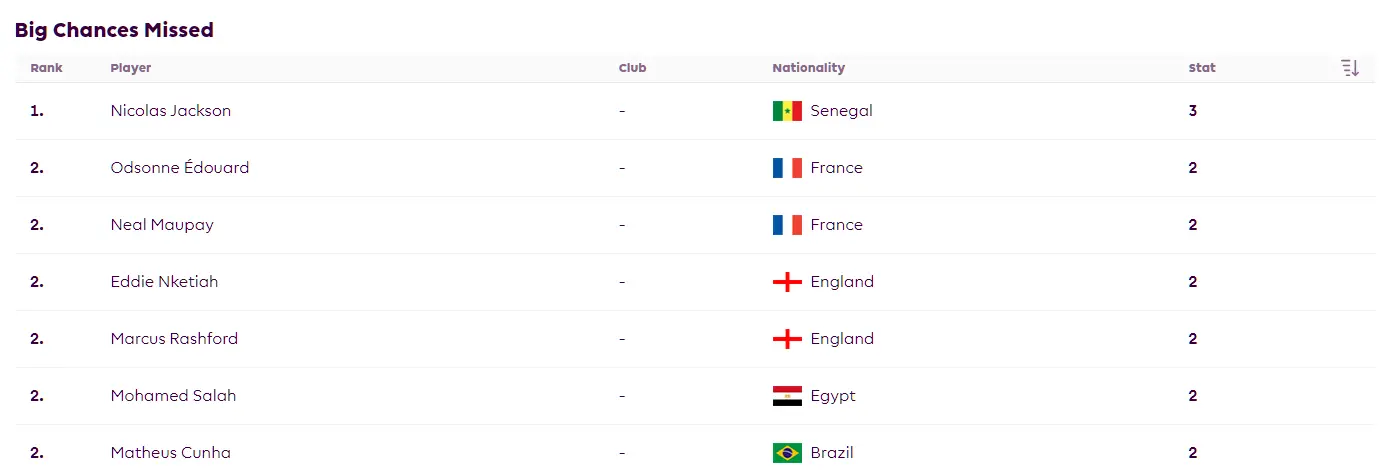Viewport: 1390px width, 475px height.
Task: Go to Marcus Rashford's player page
Action: tap(174, 339)
